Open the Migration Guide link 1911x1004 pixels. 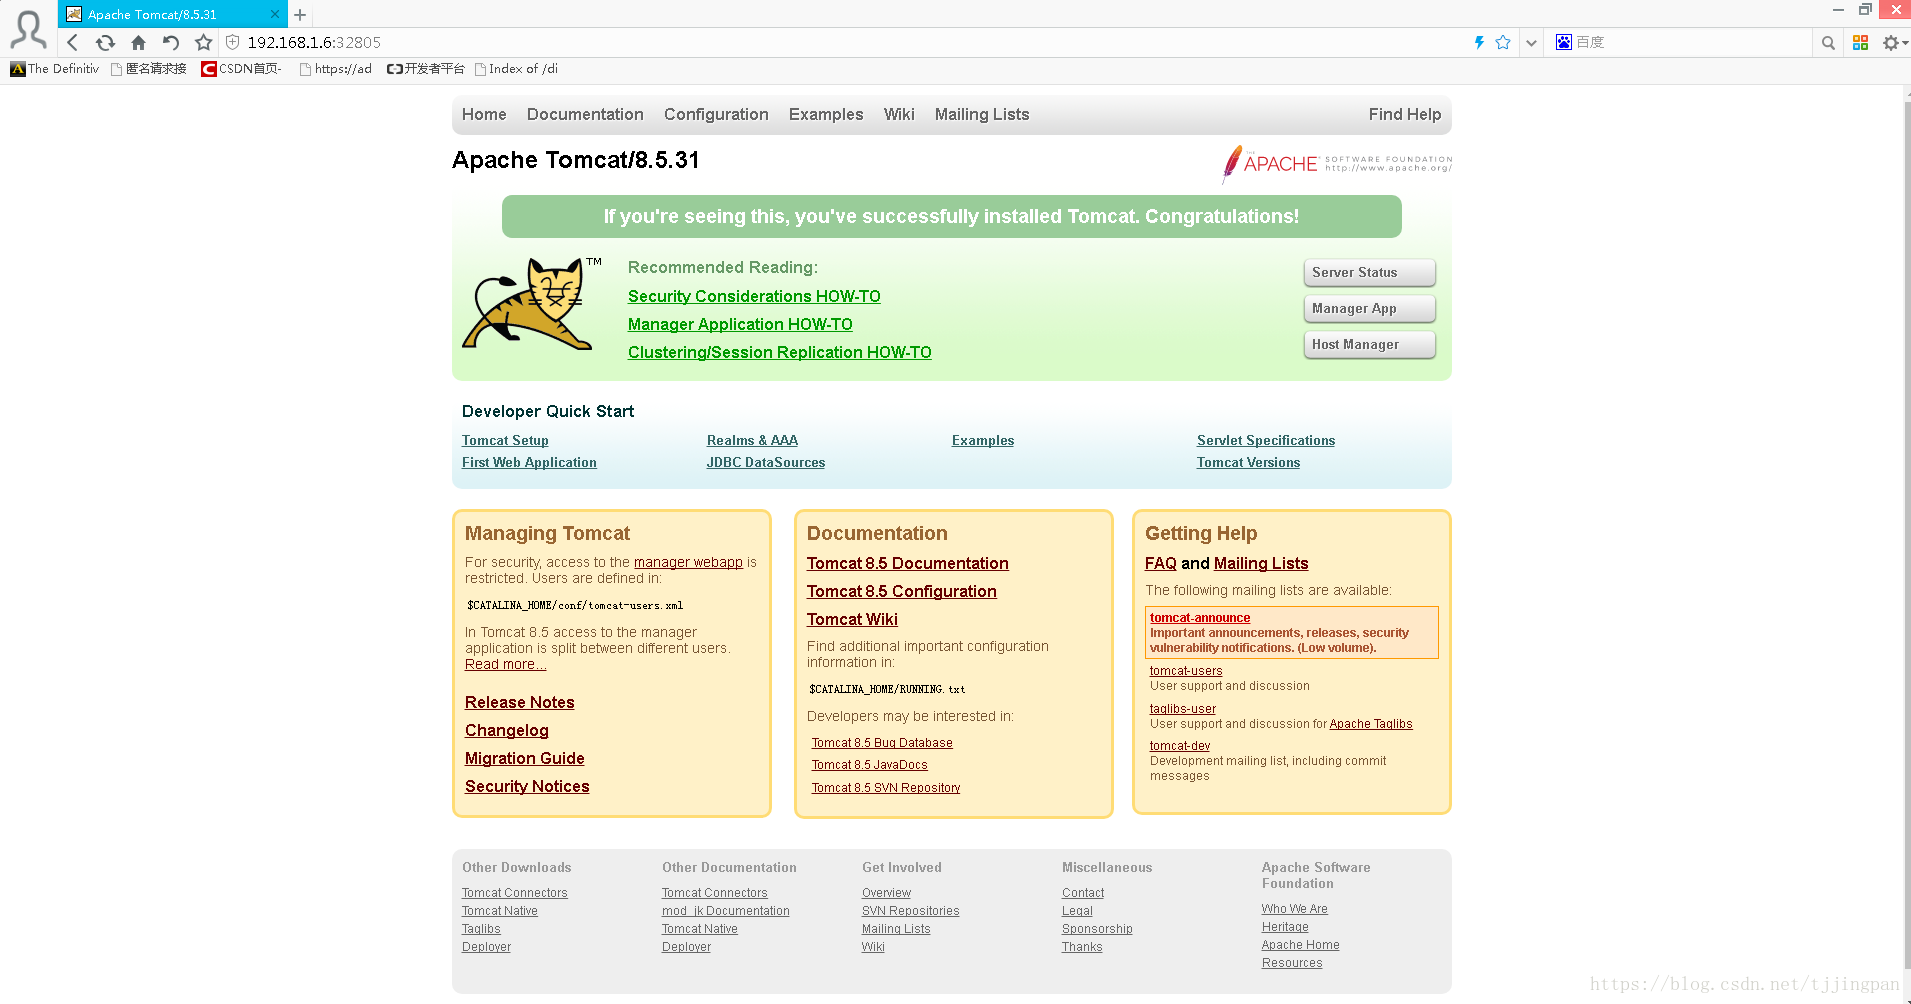[x=524, y=758]
